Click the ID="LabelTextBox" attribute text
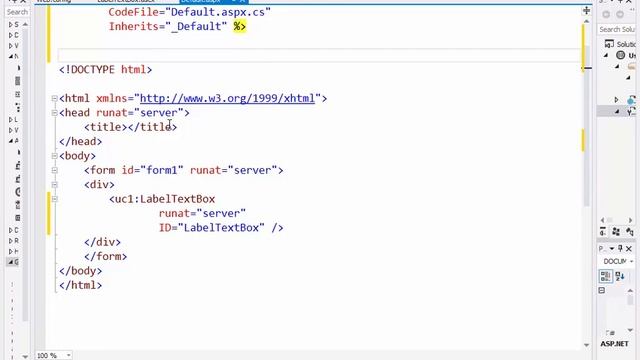Screen dimensions: 640x360 point(211,228)
